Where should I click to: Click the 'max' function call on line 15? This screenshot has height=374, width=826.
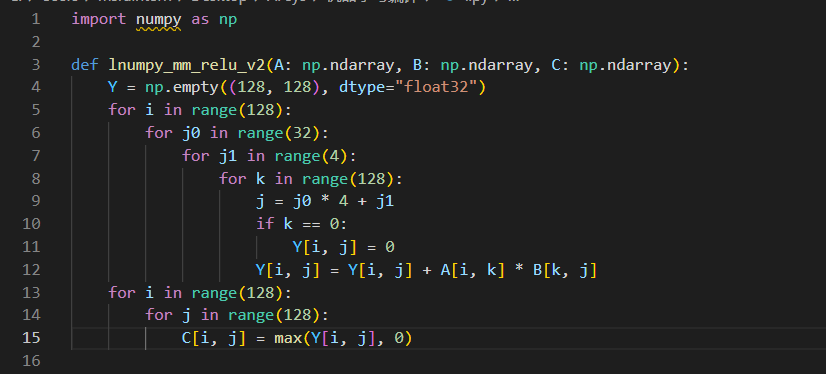tap(288, 338)
